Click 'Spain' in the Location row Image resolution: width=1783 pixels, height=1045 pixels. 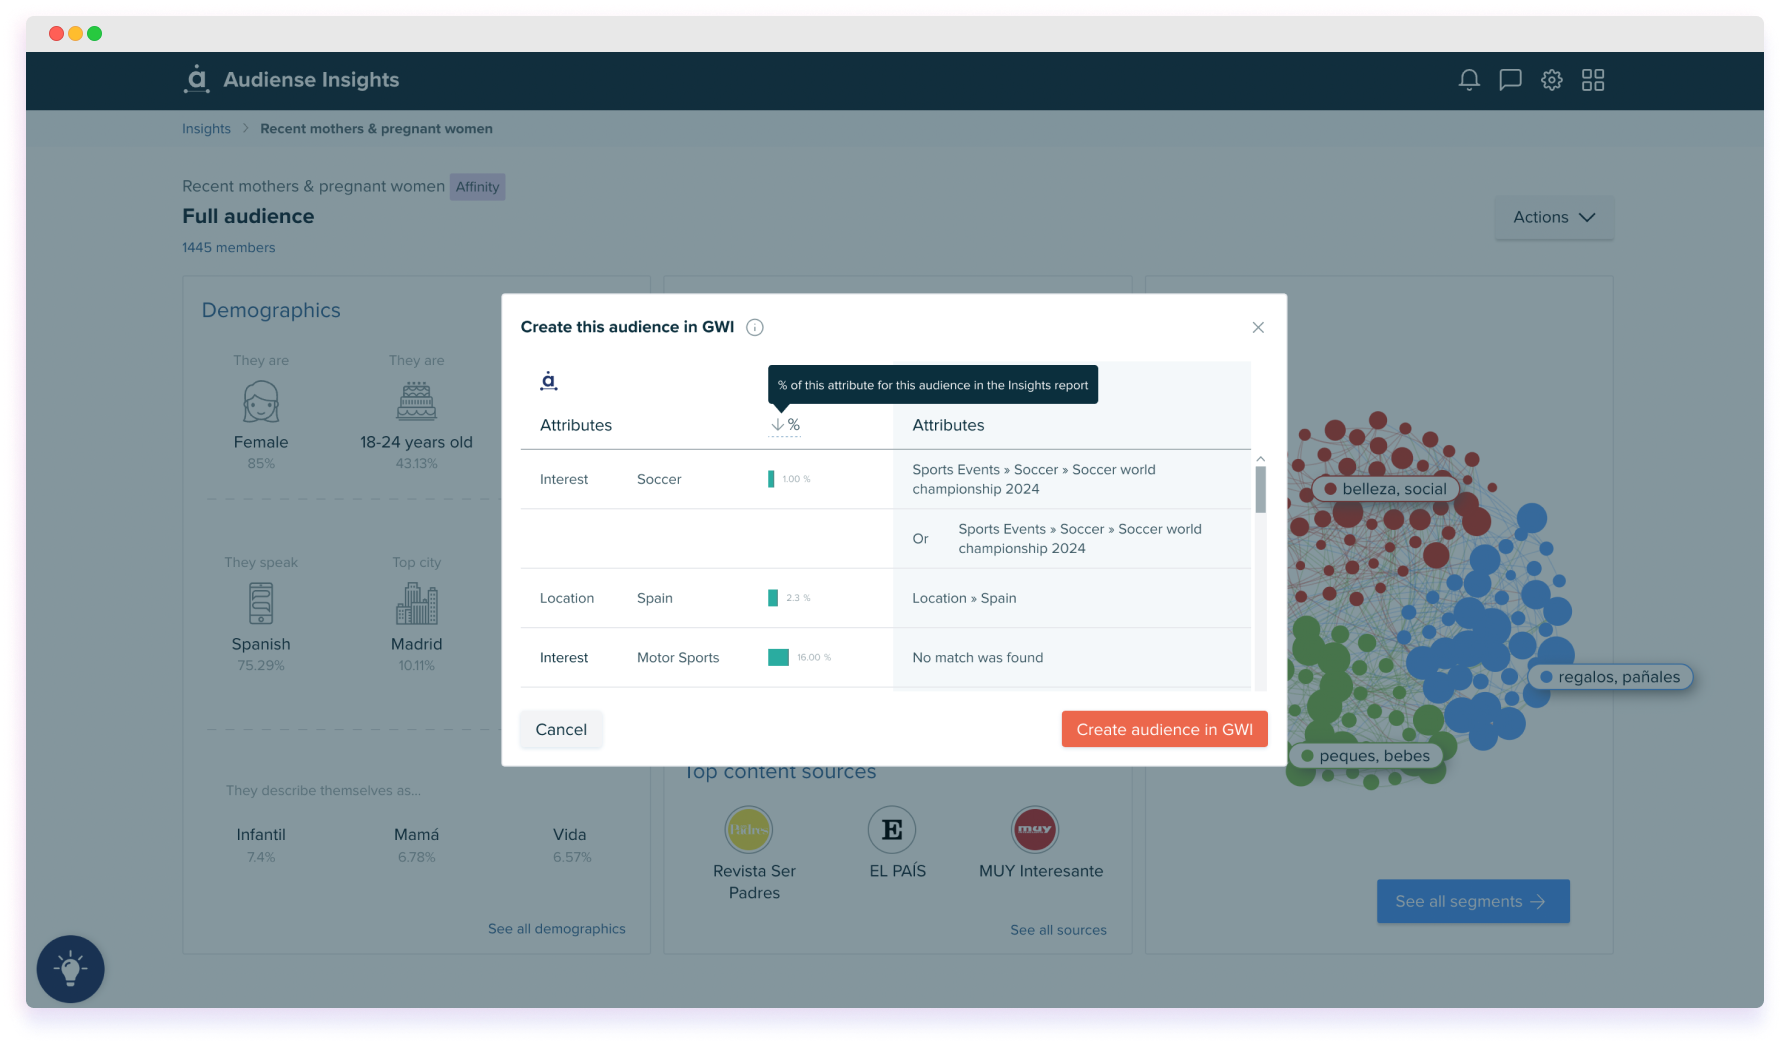click(654, 598)
